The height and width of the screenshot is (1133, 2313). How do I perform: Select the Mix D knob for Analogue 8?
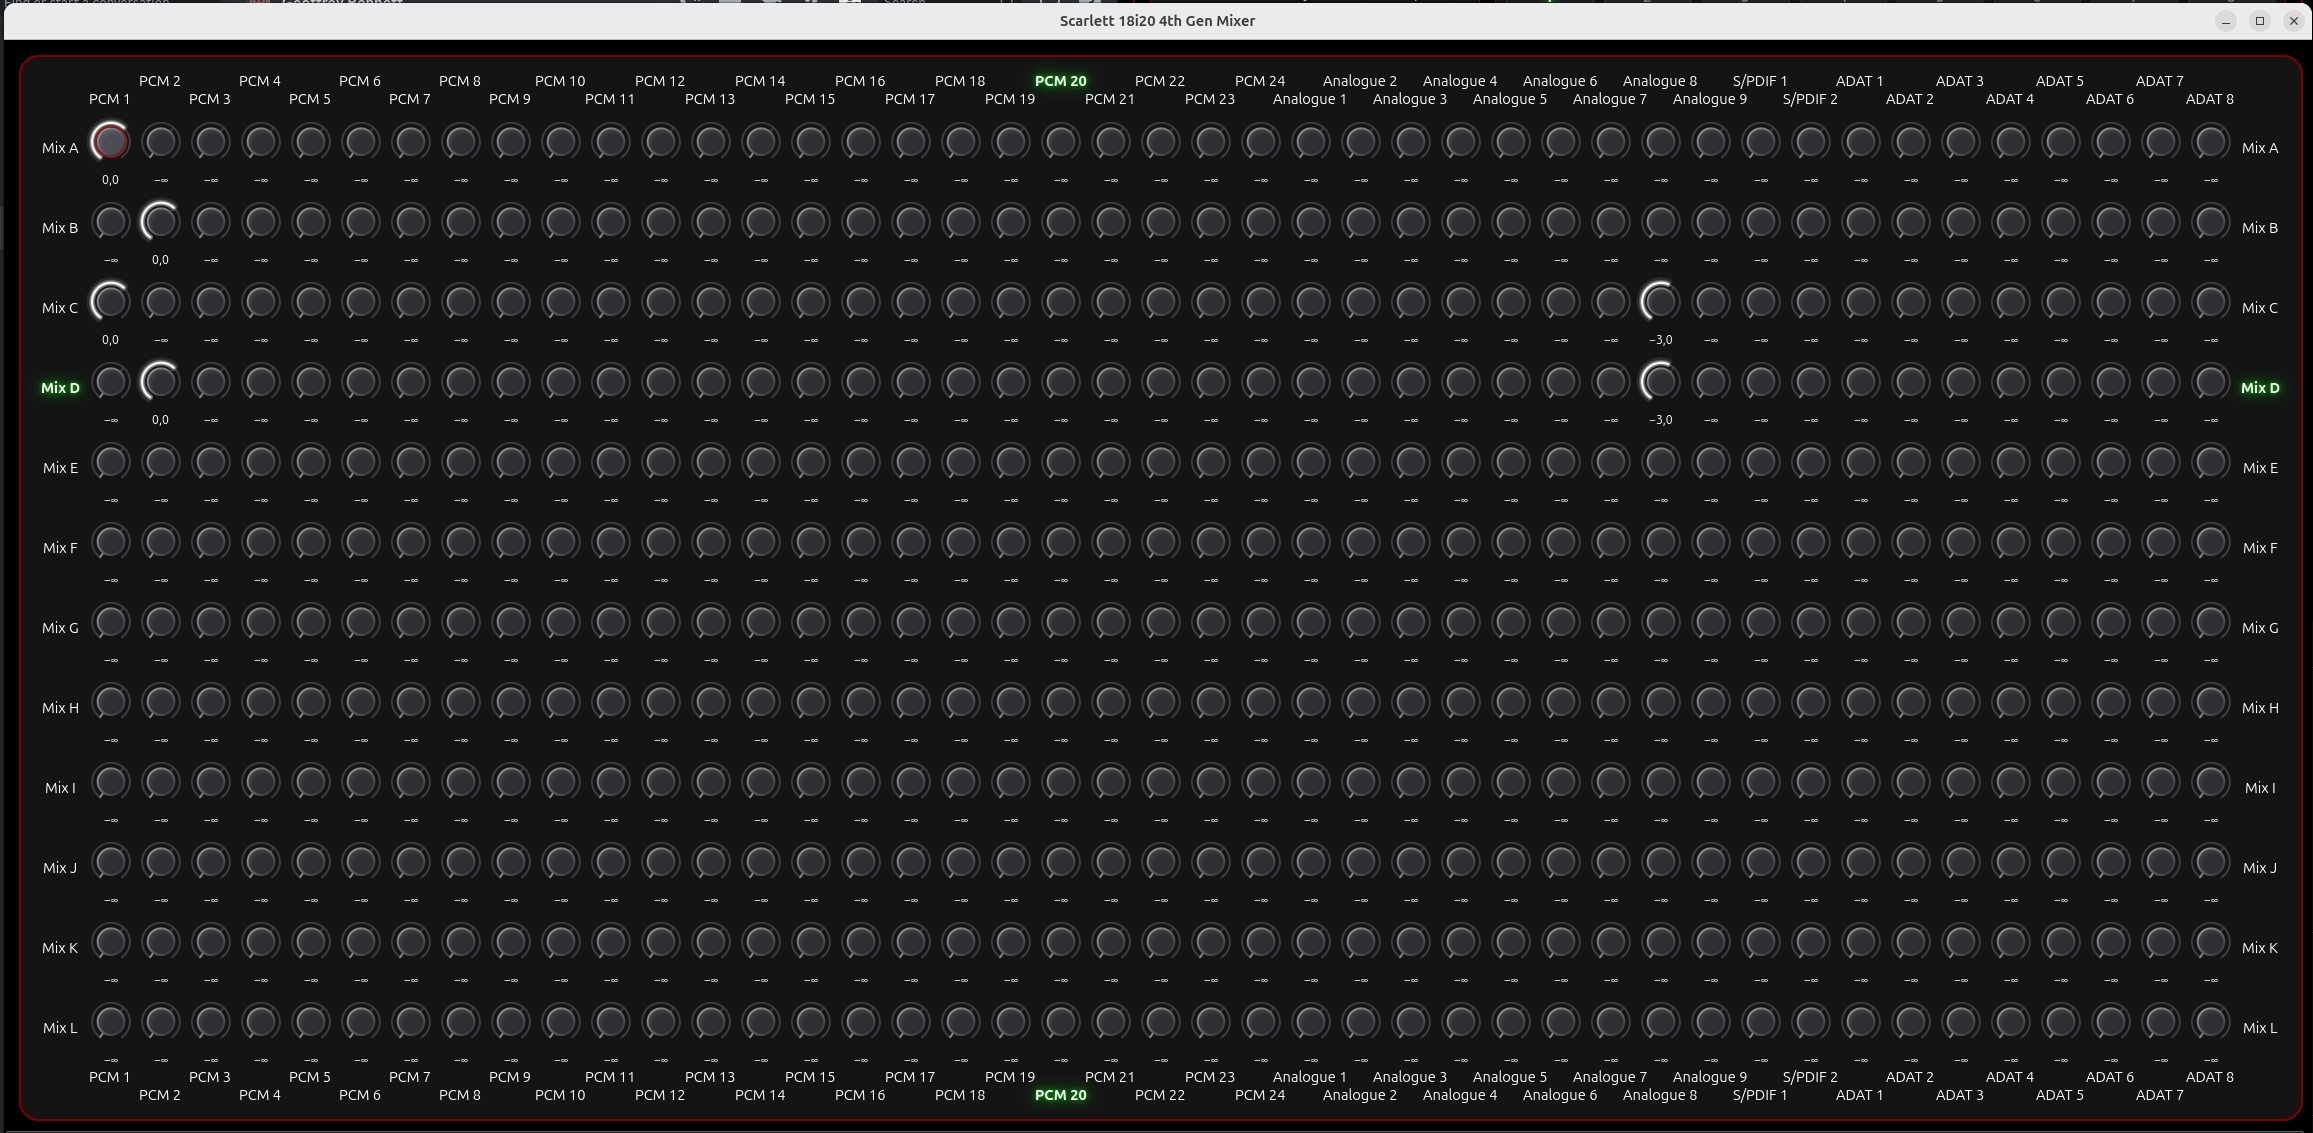[1660, 382]
